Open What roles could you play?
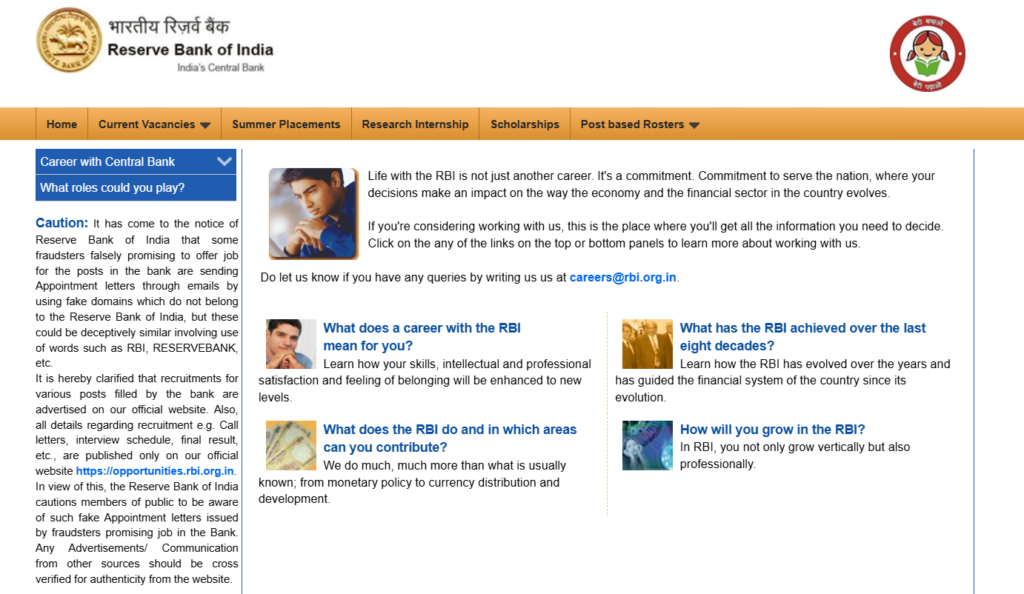1024x594 pixels. [x=112, y=188]
